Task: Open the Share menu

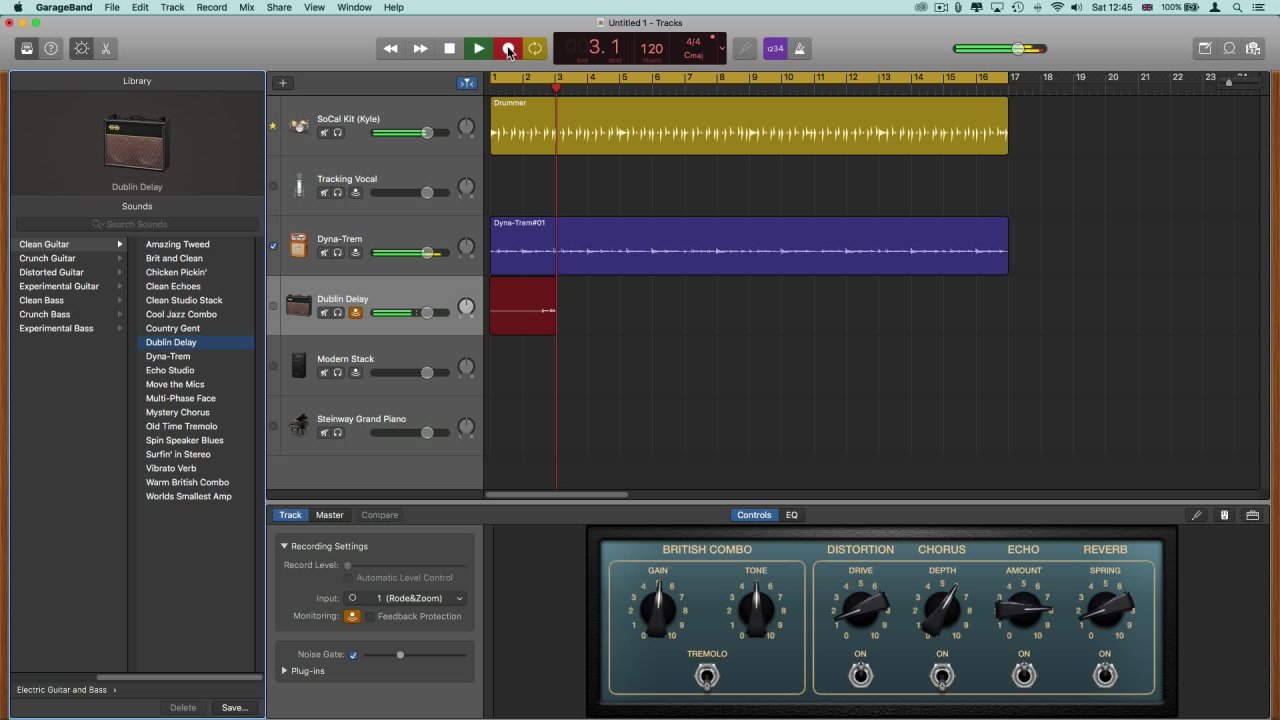Action: 279,7
